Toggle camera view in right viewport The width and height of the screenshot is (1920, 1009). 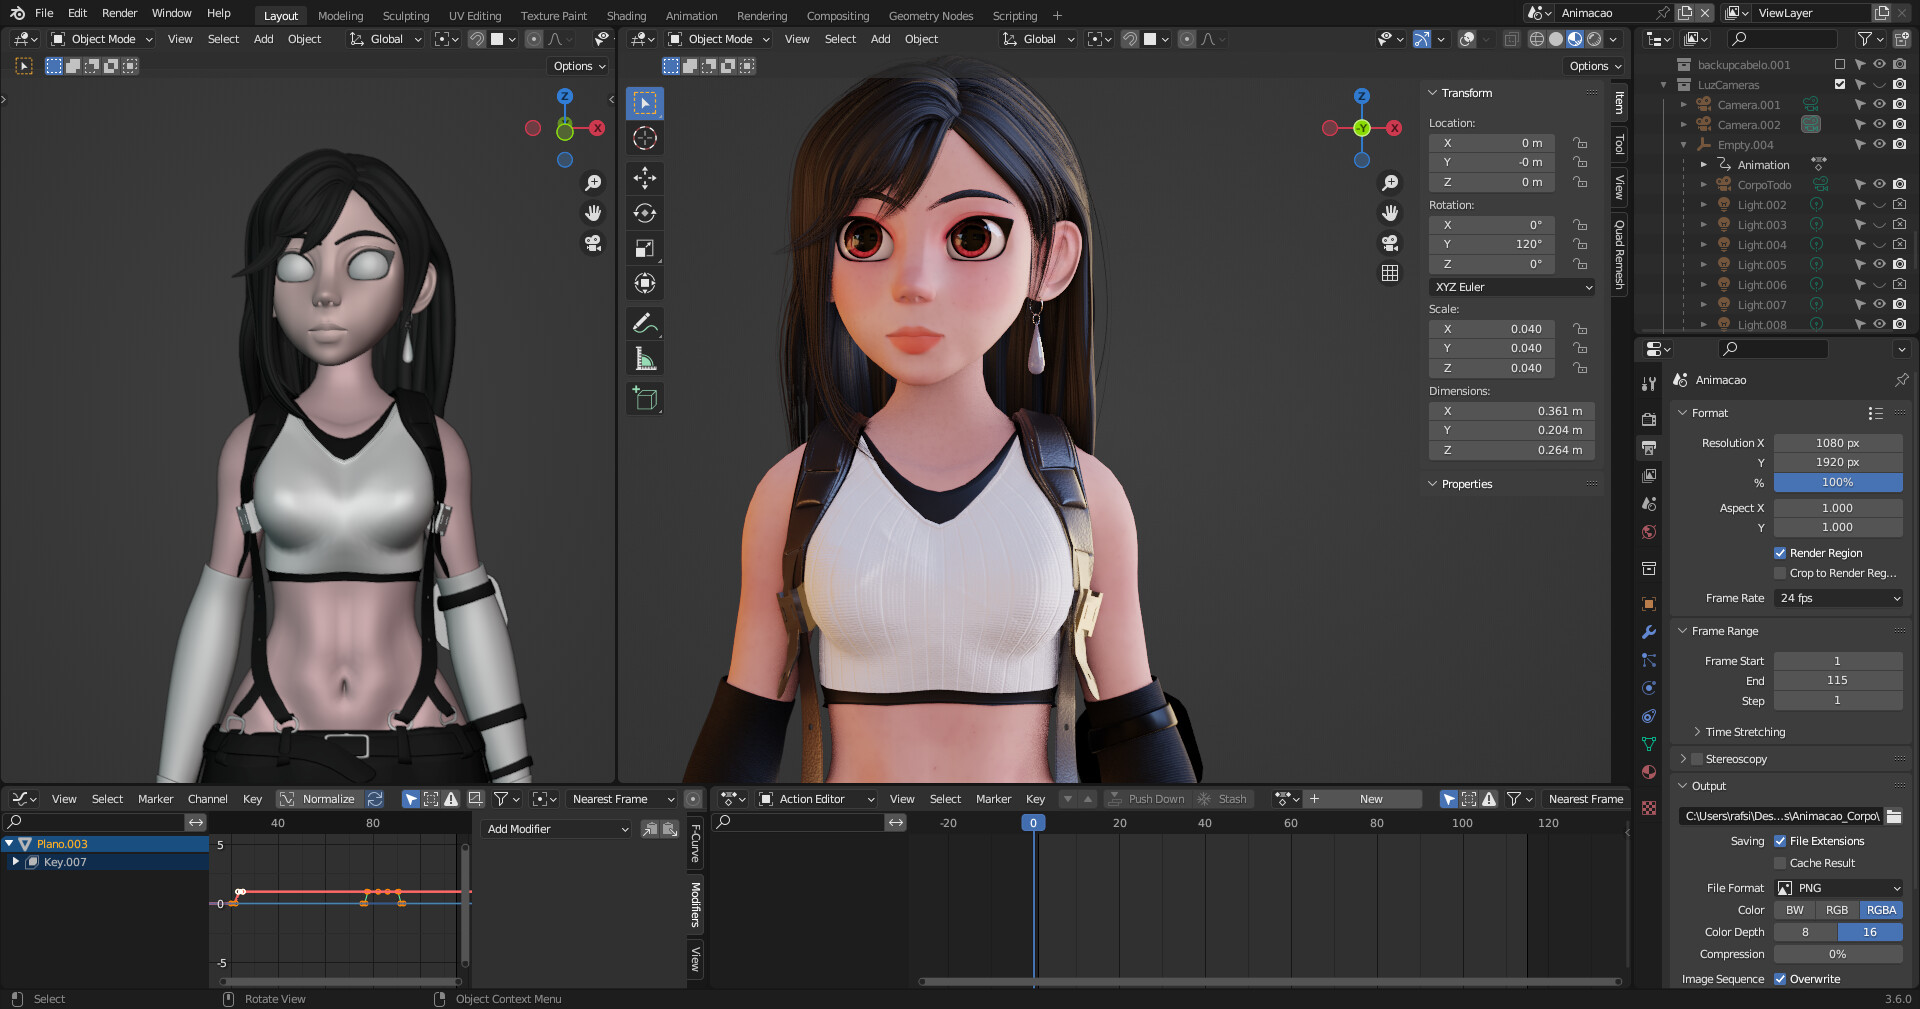point(1390,243)
